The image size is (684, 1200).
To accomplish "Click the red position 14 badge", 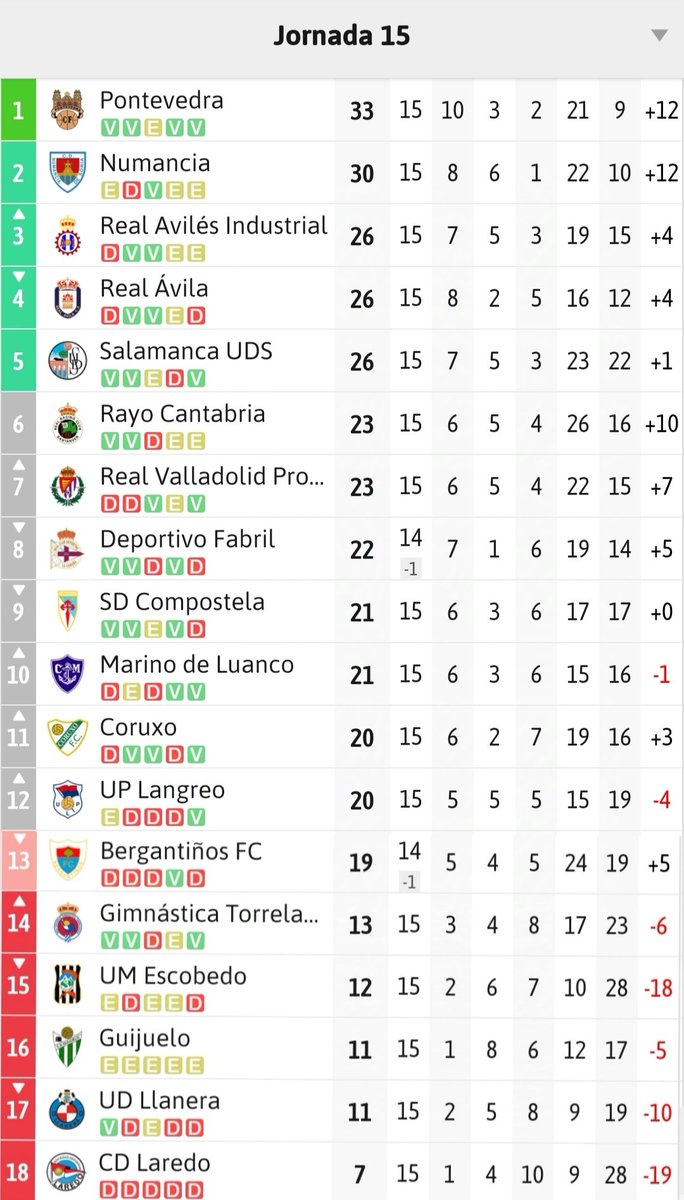I will pos(18,923).
